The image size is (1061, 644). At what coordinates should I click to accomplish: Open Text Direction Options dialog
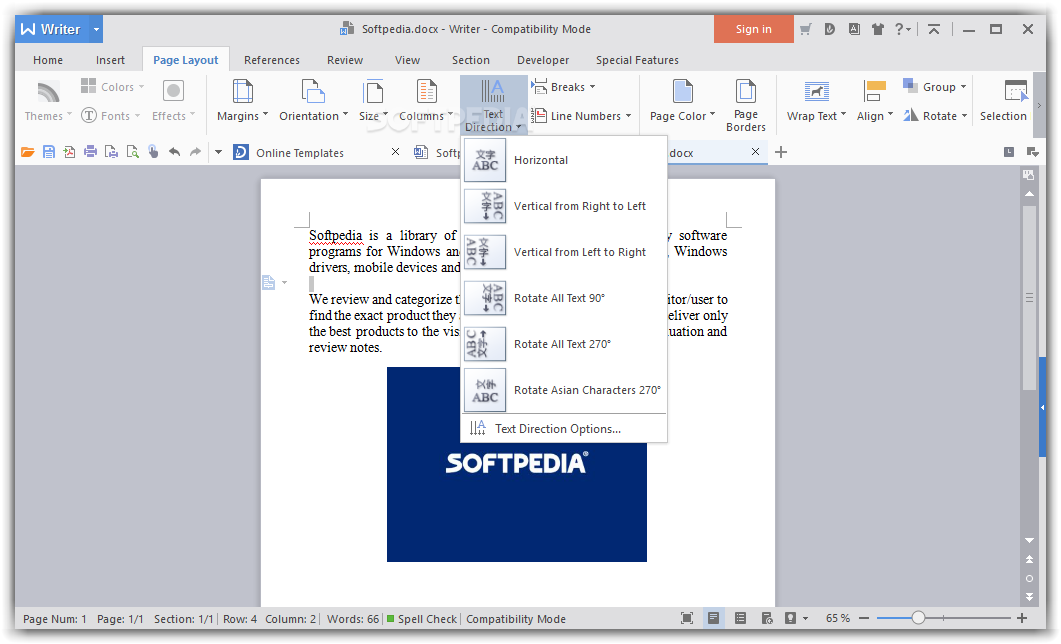[564, 429]
